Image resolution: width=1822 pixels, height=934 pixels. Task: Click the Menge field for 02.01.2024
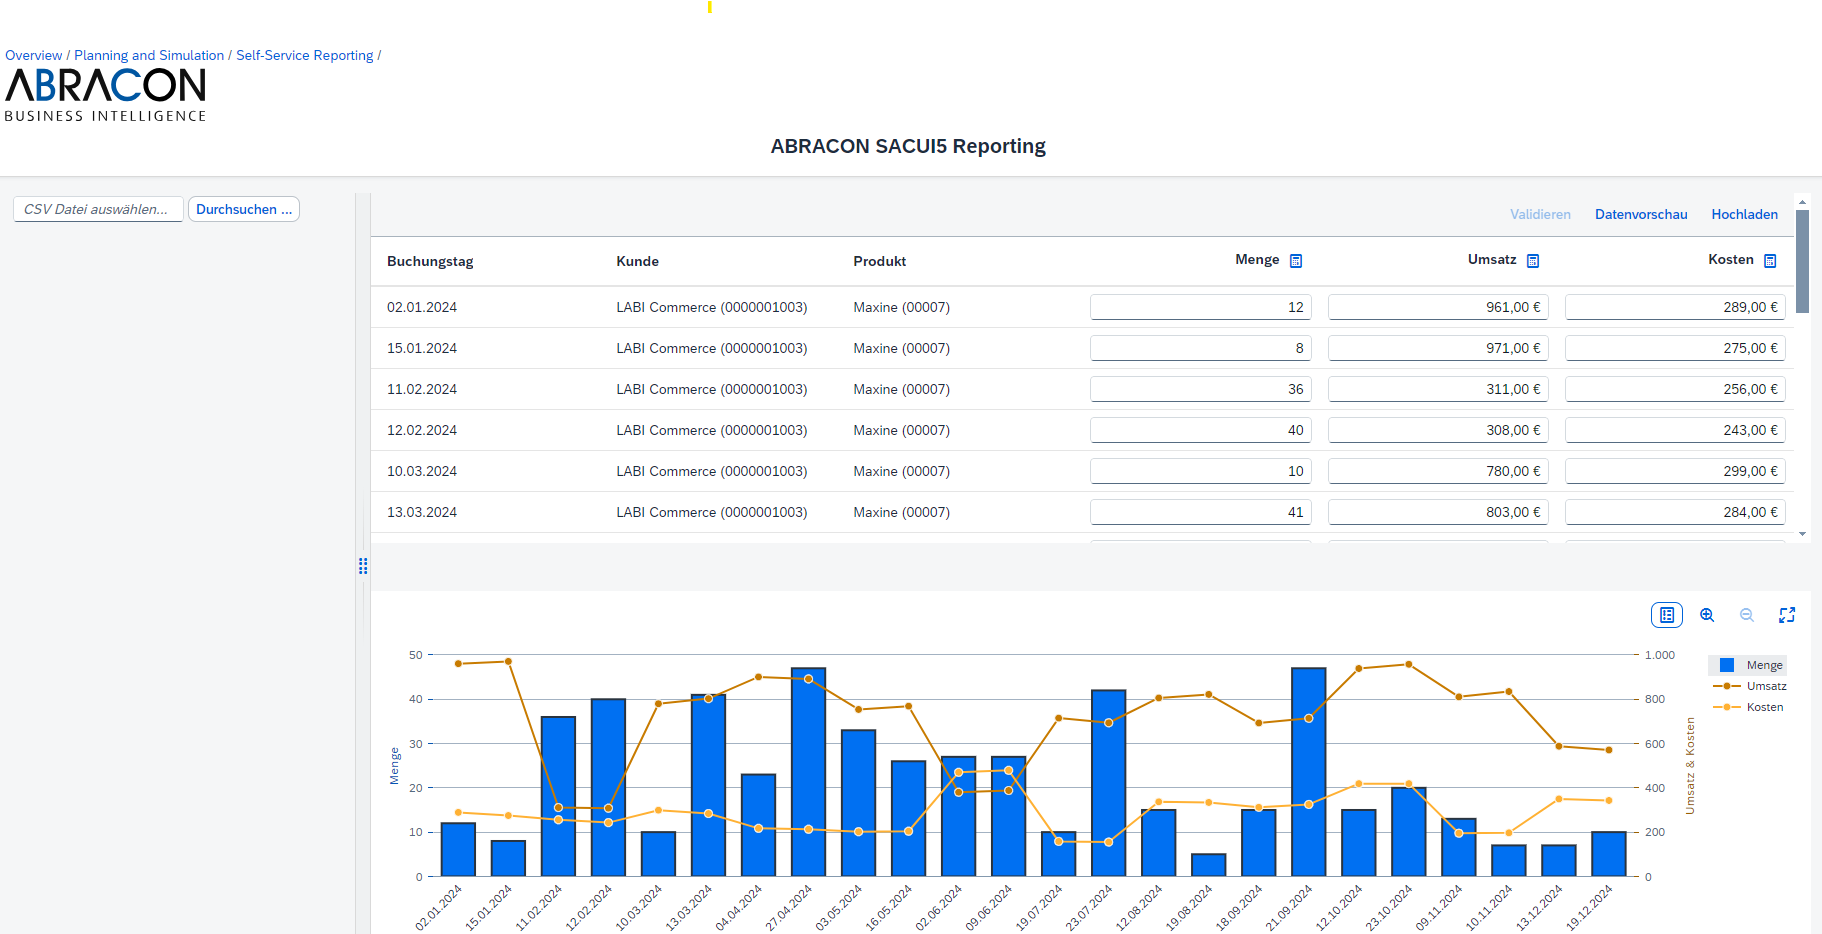click(x=1200, y=307)
